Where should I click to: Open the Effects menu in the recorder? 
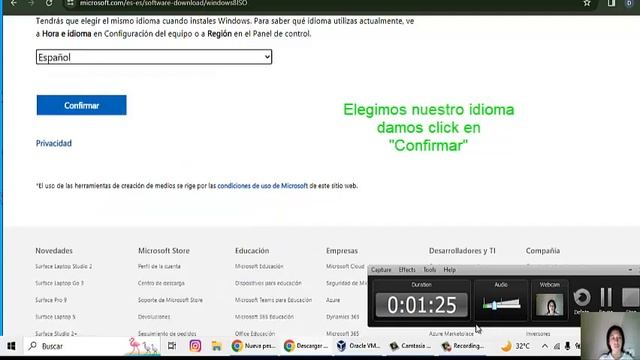[407, 270]
